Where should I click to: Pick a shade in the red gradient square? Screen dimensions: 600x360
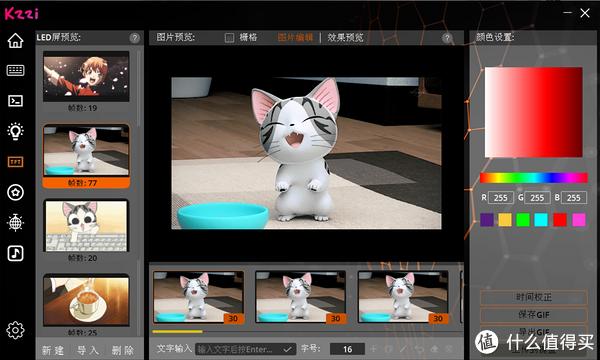click(x=533, y=112)
